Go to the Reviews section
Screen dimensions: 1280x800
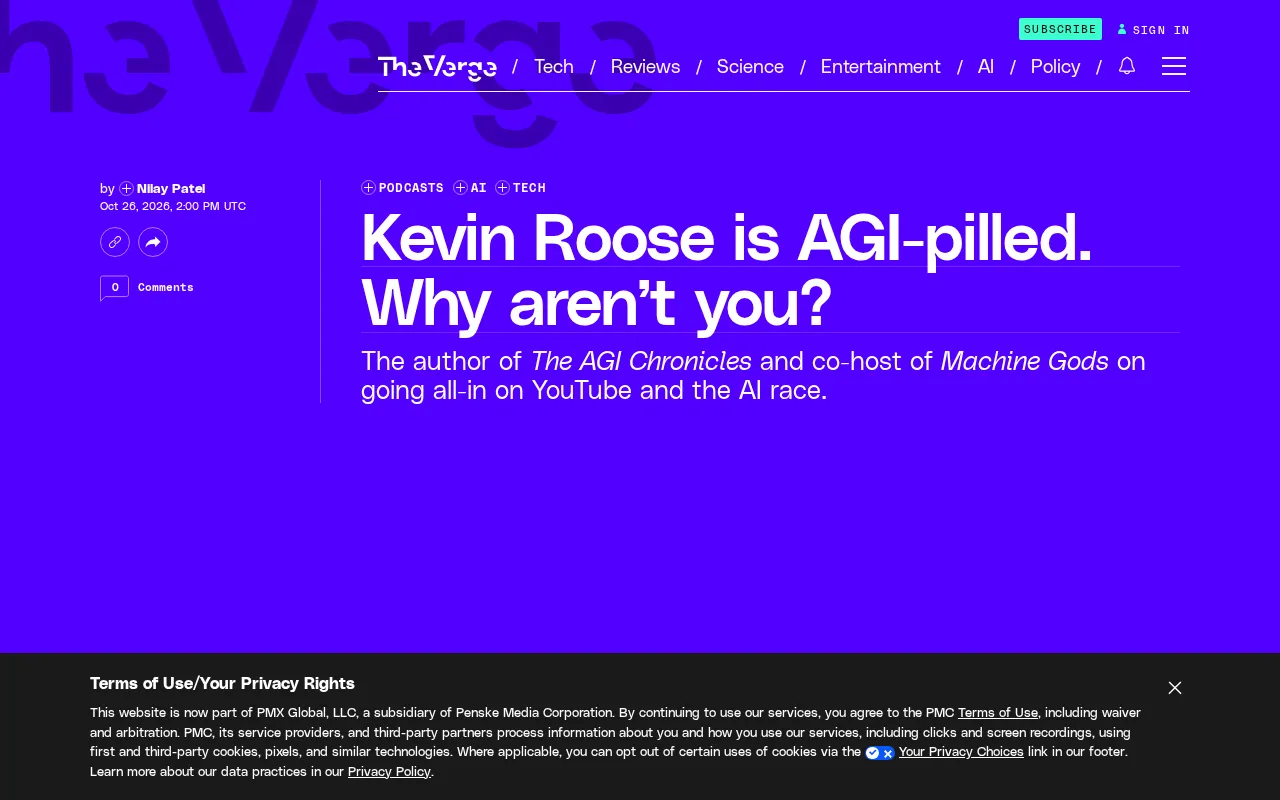(x=645, y=67)
